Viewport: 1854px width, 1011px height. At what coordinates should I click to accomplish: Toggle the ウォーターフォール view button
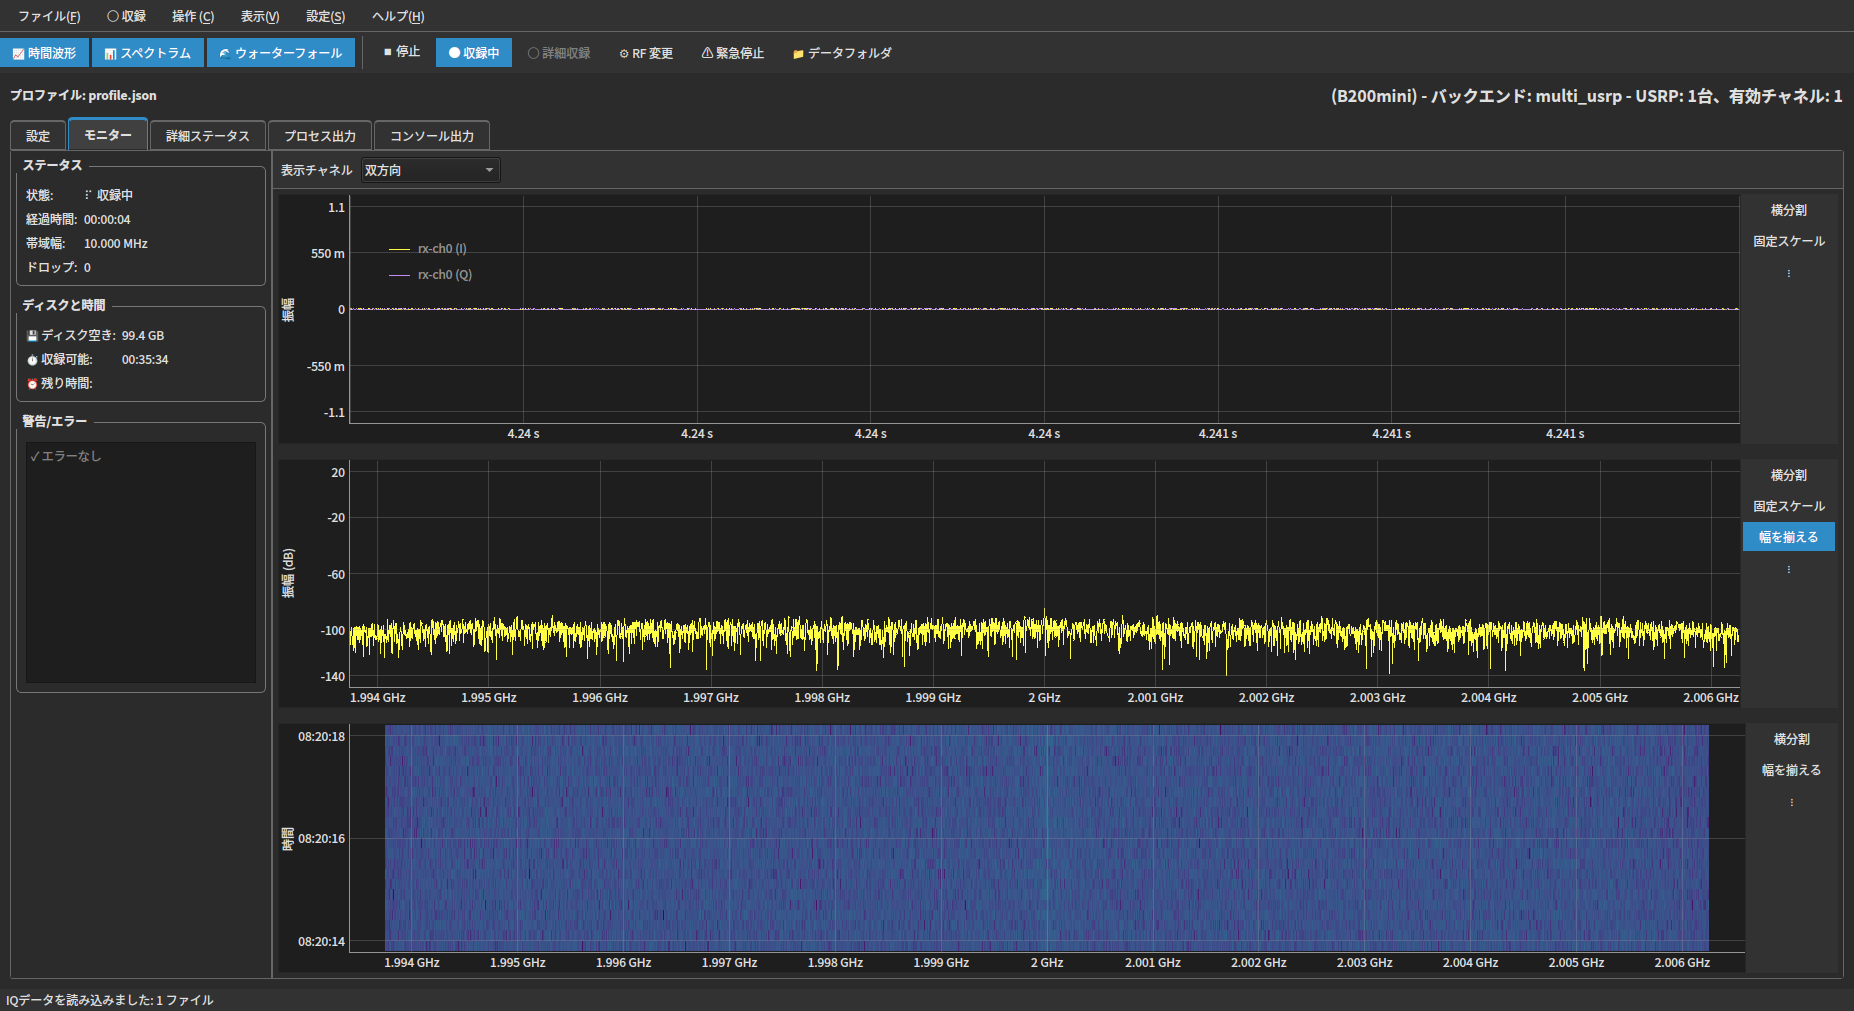click(x=281, y=53)
